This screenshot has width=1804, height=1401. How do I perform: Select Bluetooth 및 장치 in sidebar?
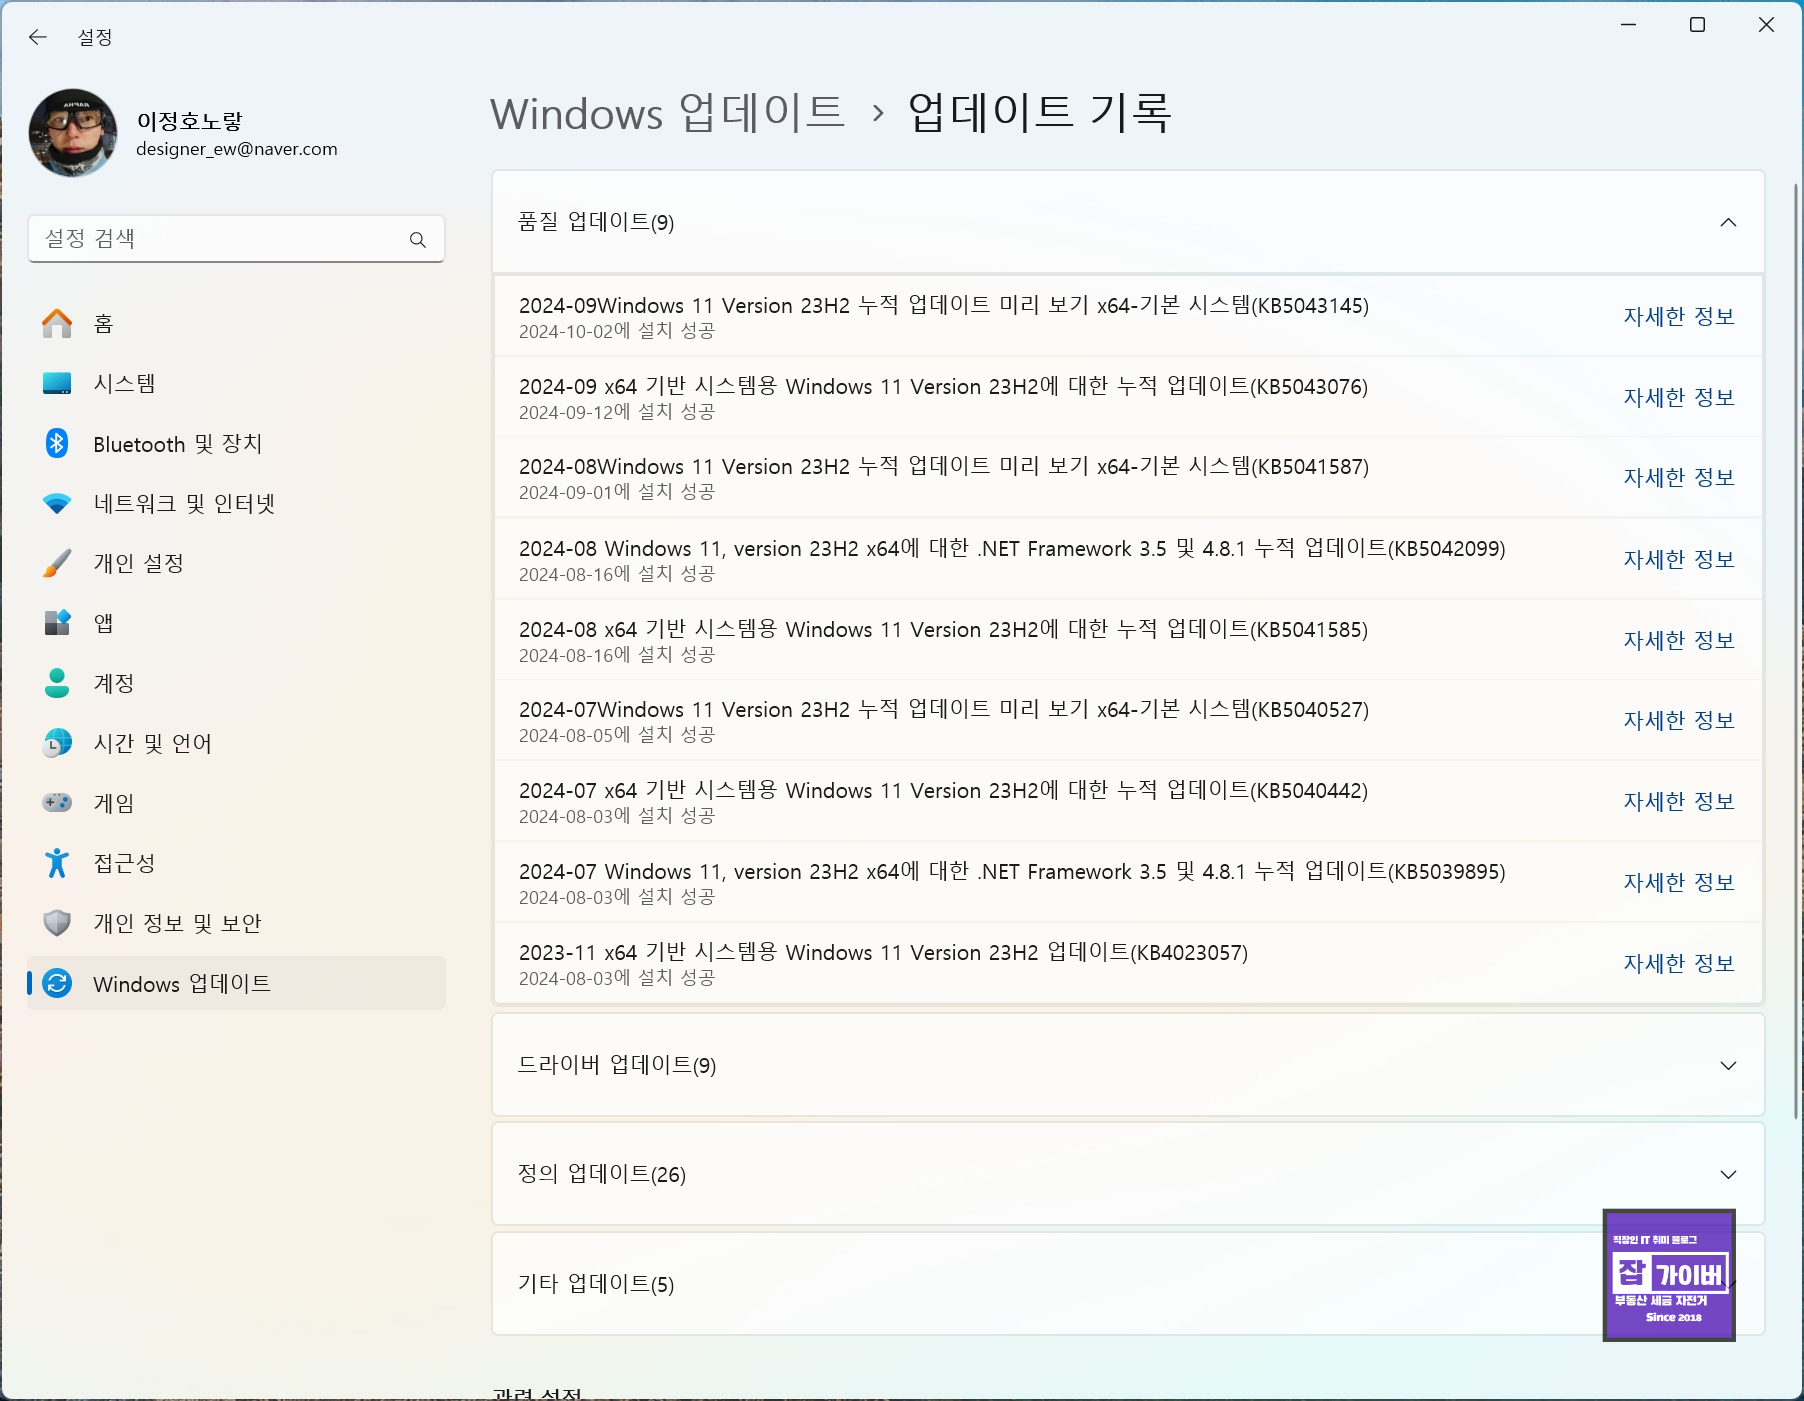point(236,443)
